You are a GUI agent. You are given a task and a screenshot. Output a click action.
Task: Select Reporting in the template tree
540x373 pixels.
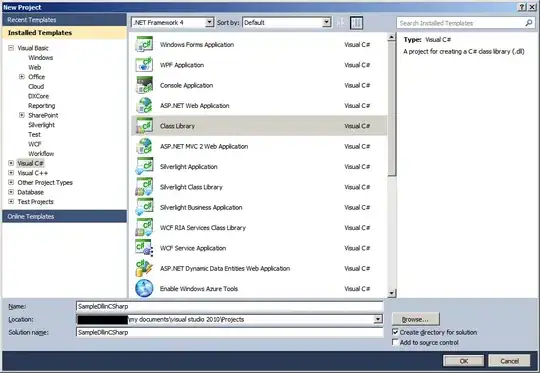pos(42,106)
